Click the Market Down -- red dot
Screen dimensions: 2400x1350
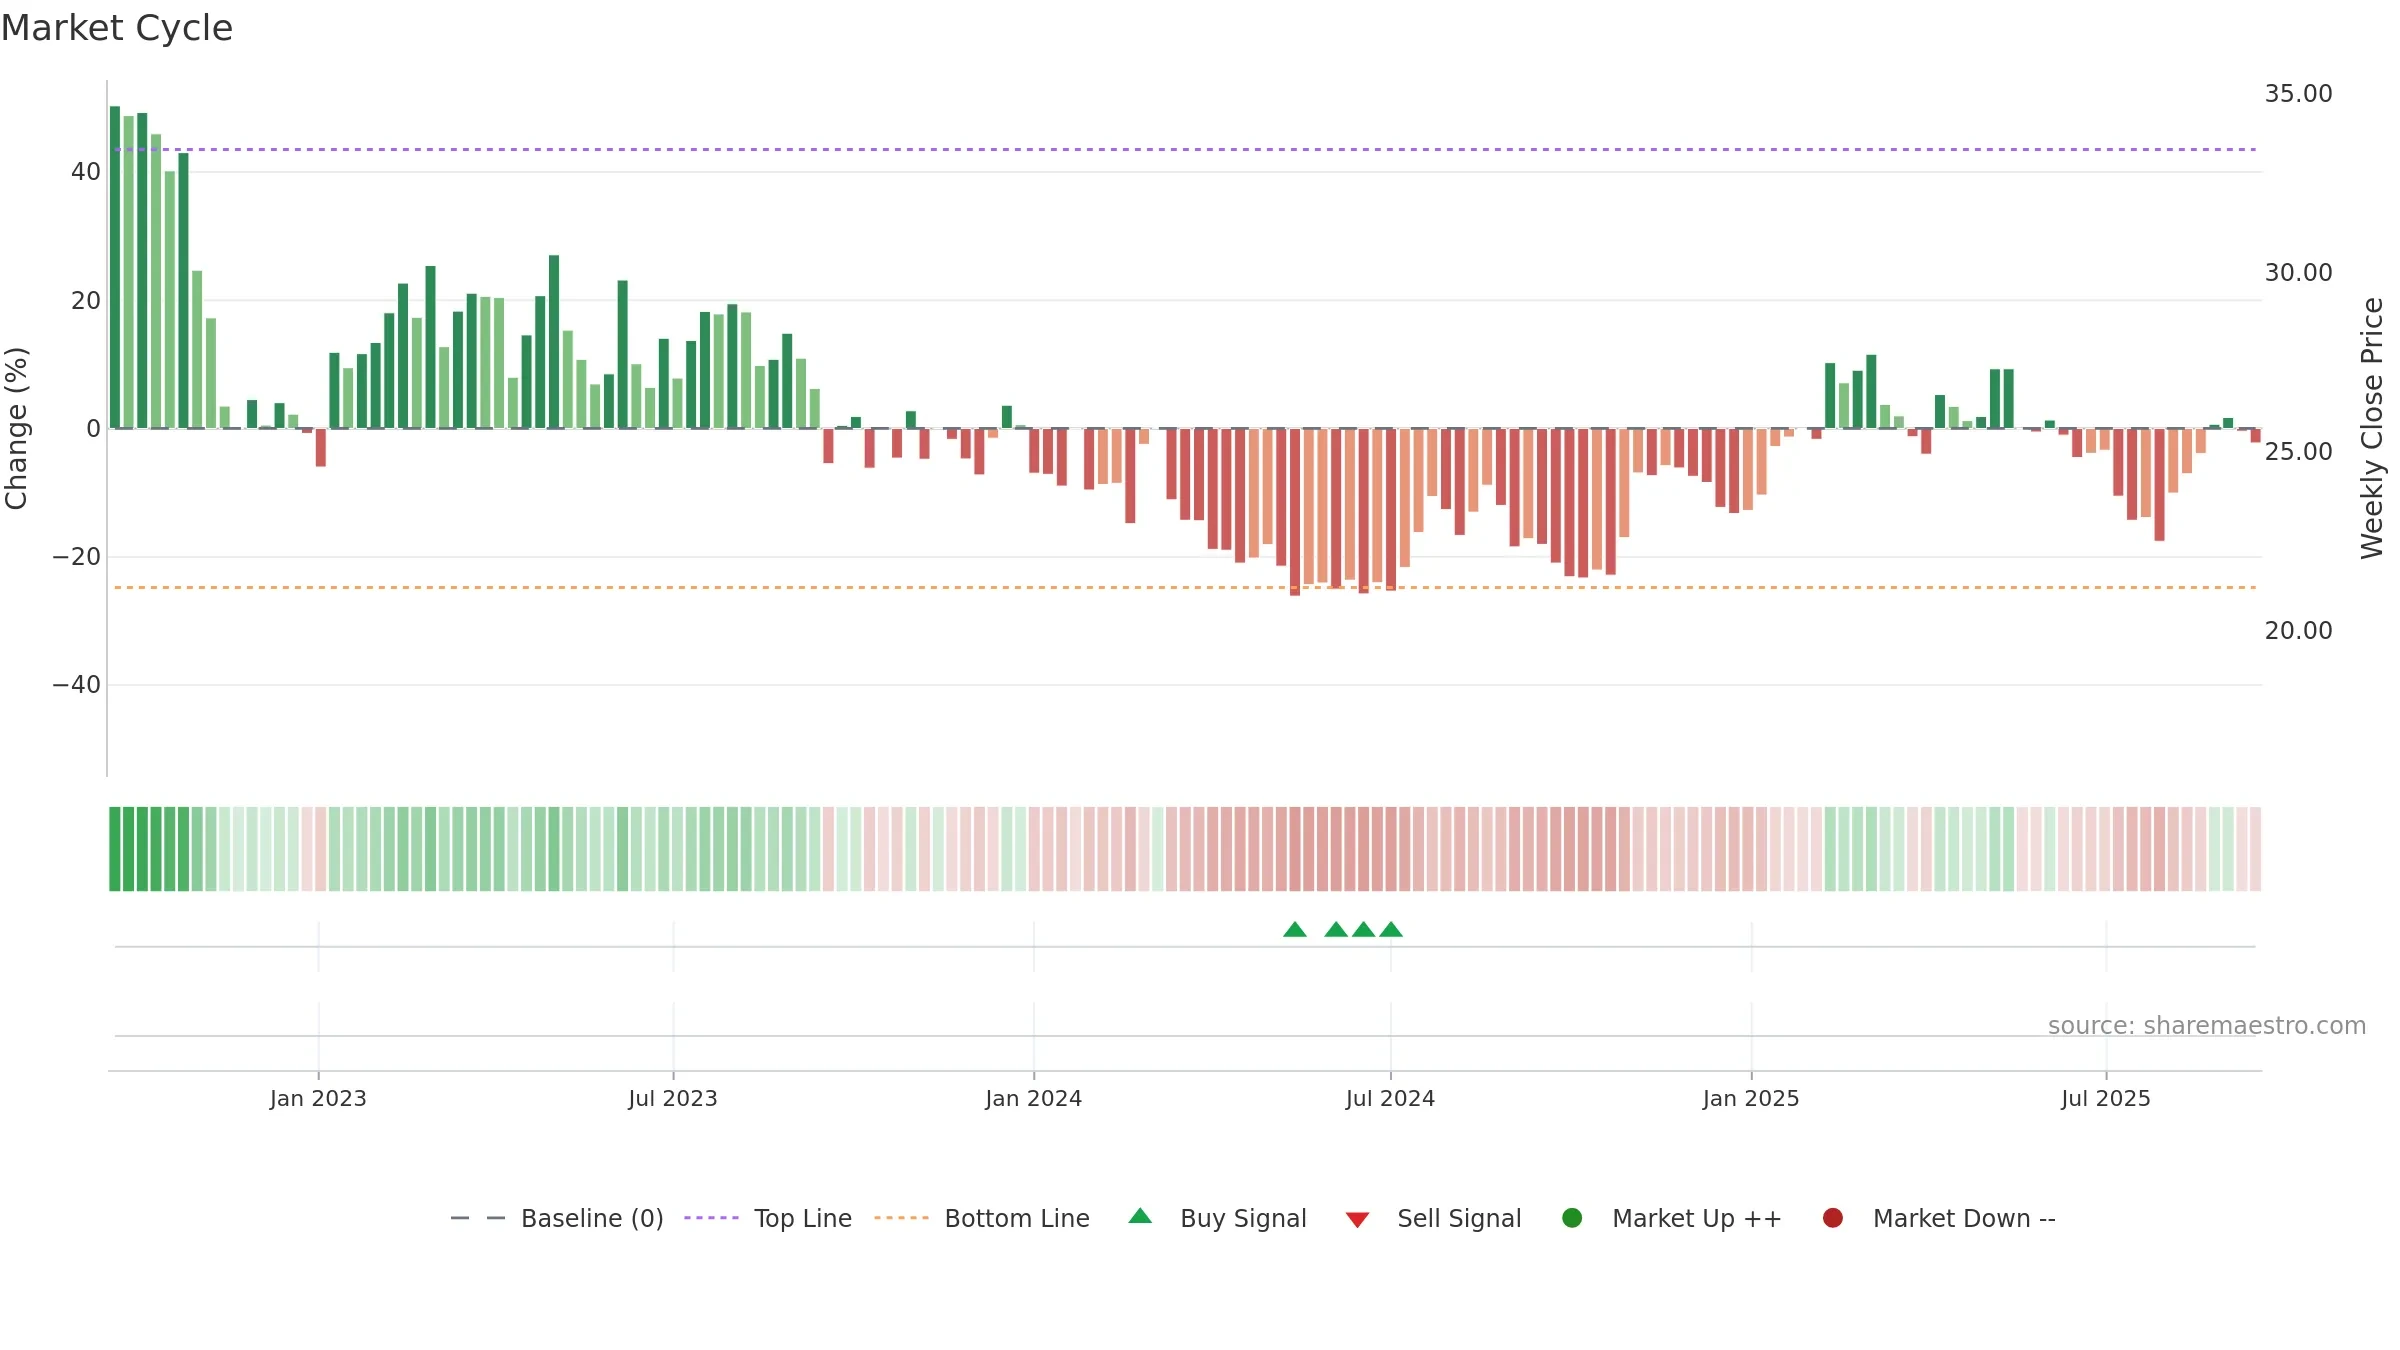coord(1833,1218)
